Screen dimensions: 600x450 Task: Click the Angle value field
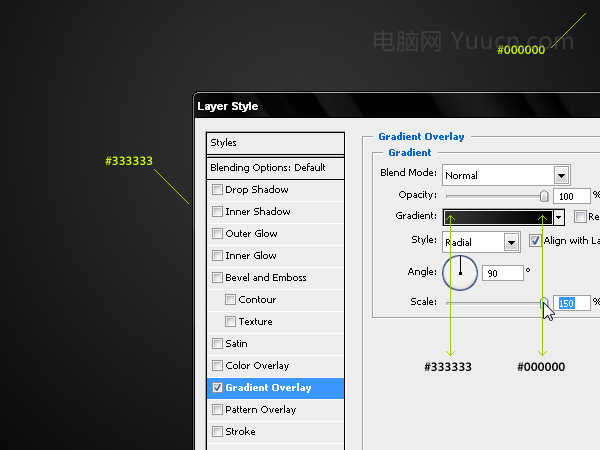502,273
